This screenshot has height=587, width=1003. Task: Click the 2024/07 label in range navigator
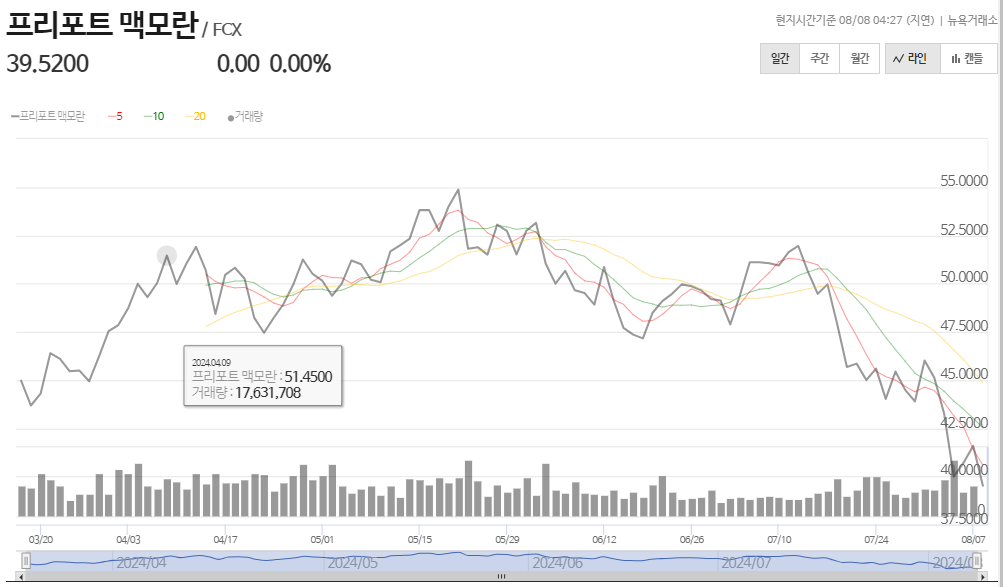coord(746,563)
